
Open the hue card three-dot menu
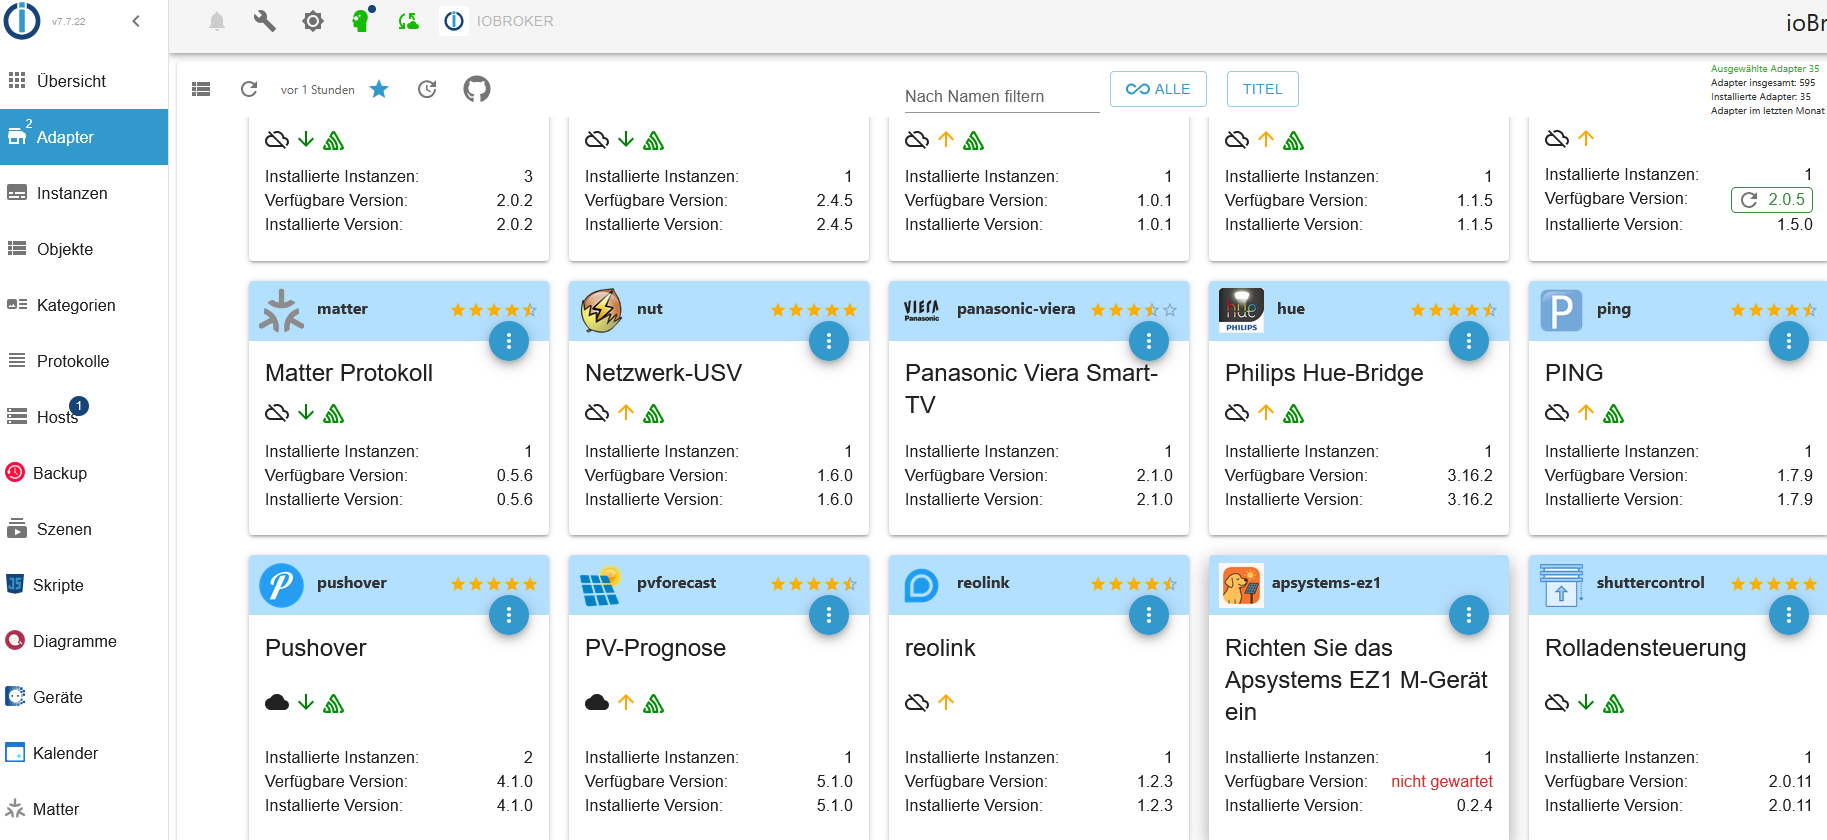pyautogui.click(x=1468, y=342)
